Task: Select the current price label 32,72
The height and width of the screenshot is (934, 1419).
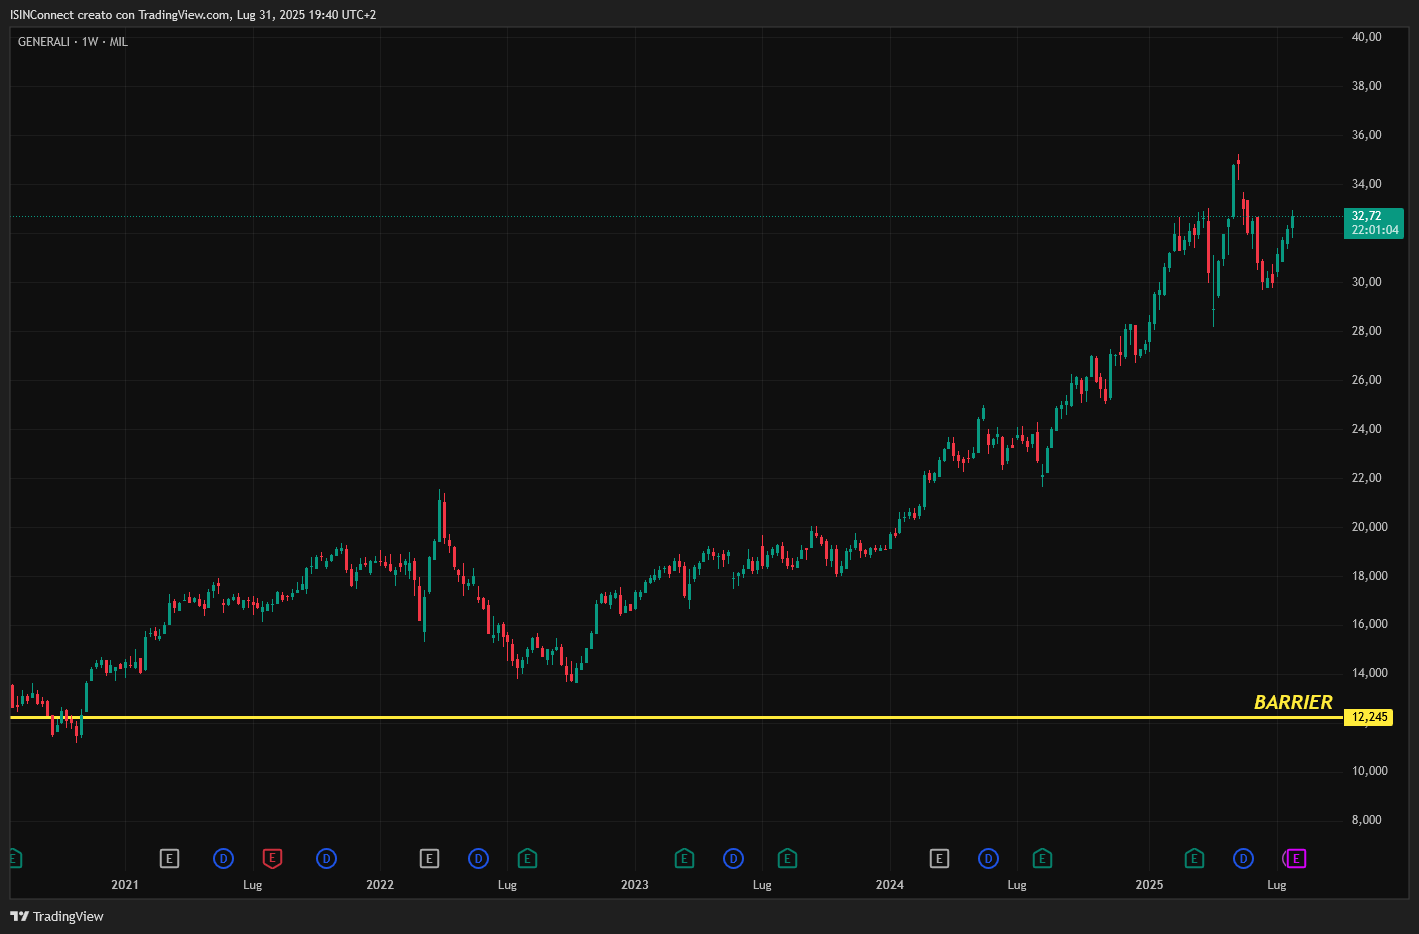Action: coord(1374,223)
